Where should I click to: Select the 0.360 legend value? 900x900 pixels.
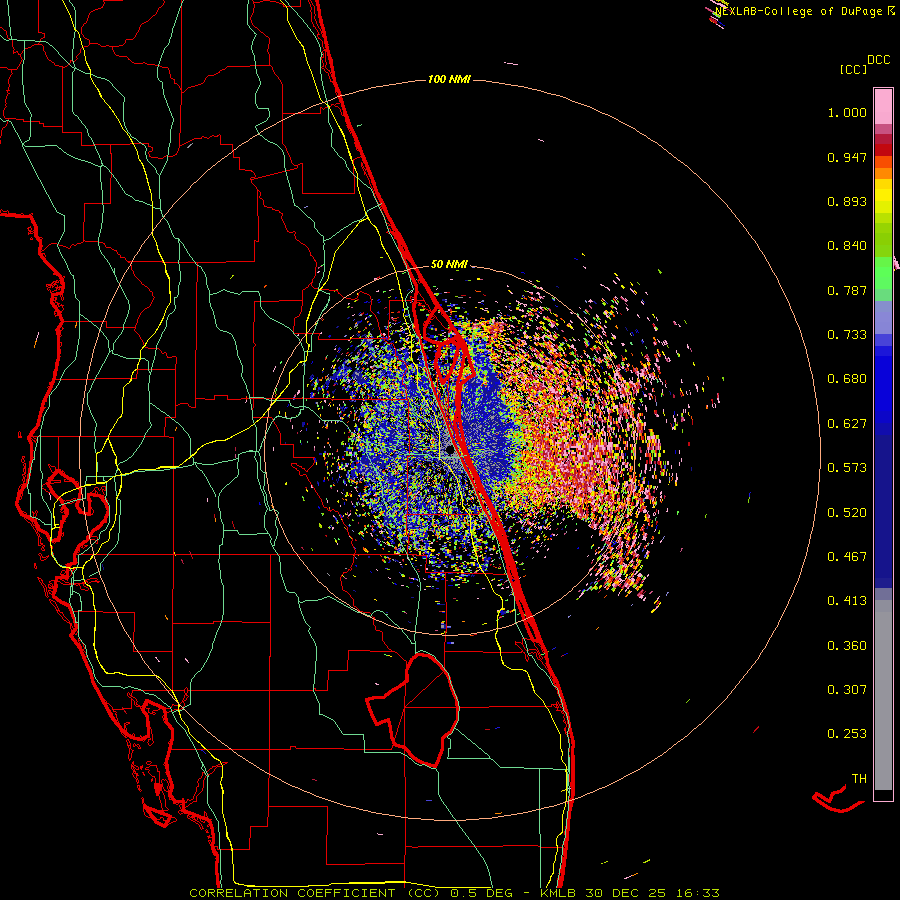(847, 646)
